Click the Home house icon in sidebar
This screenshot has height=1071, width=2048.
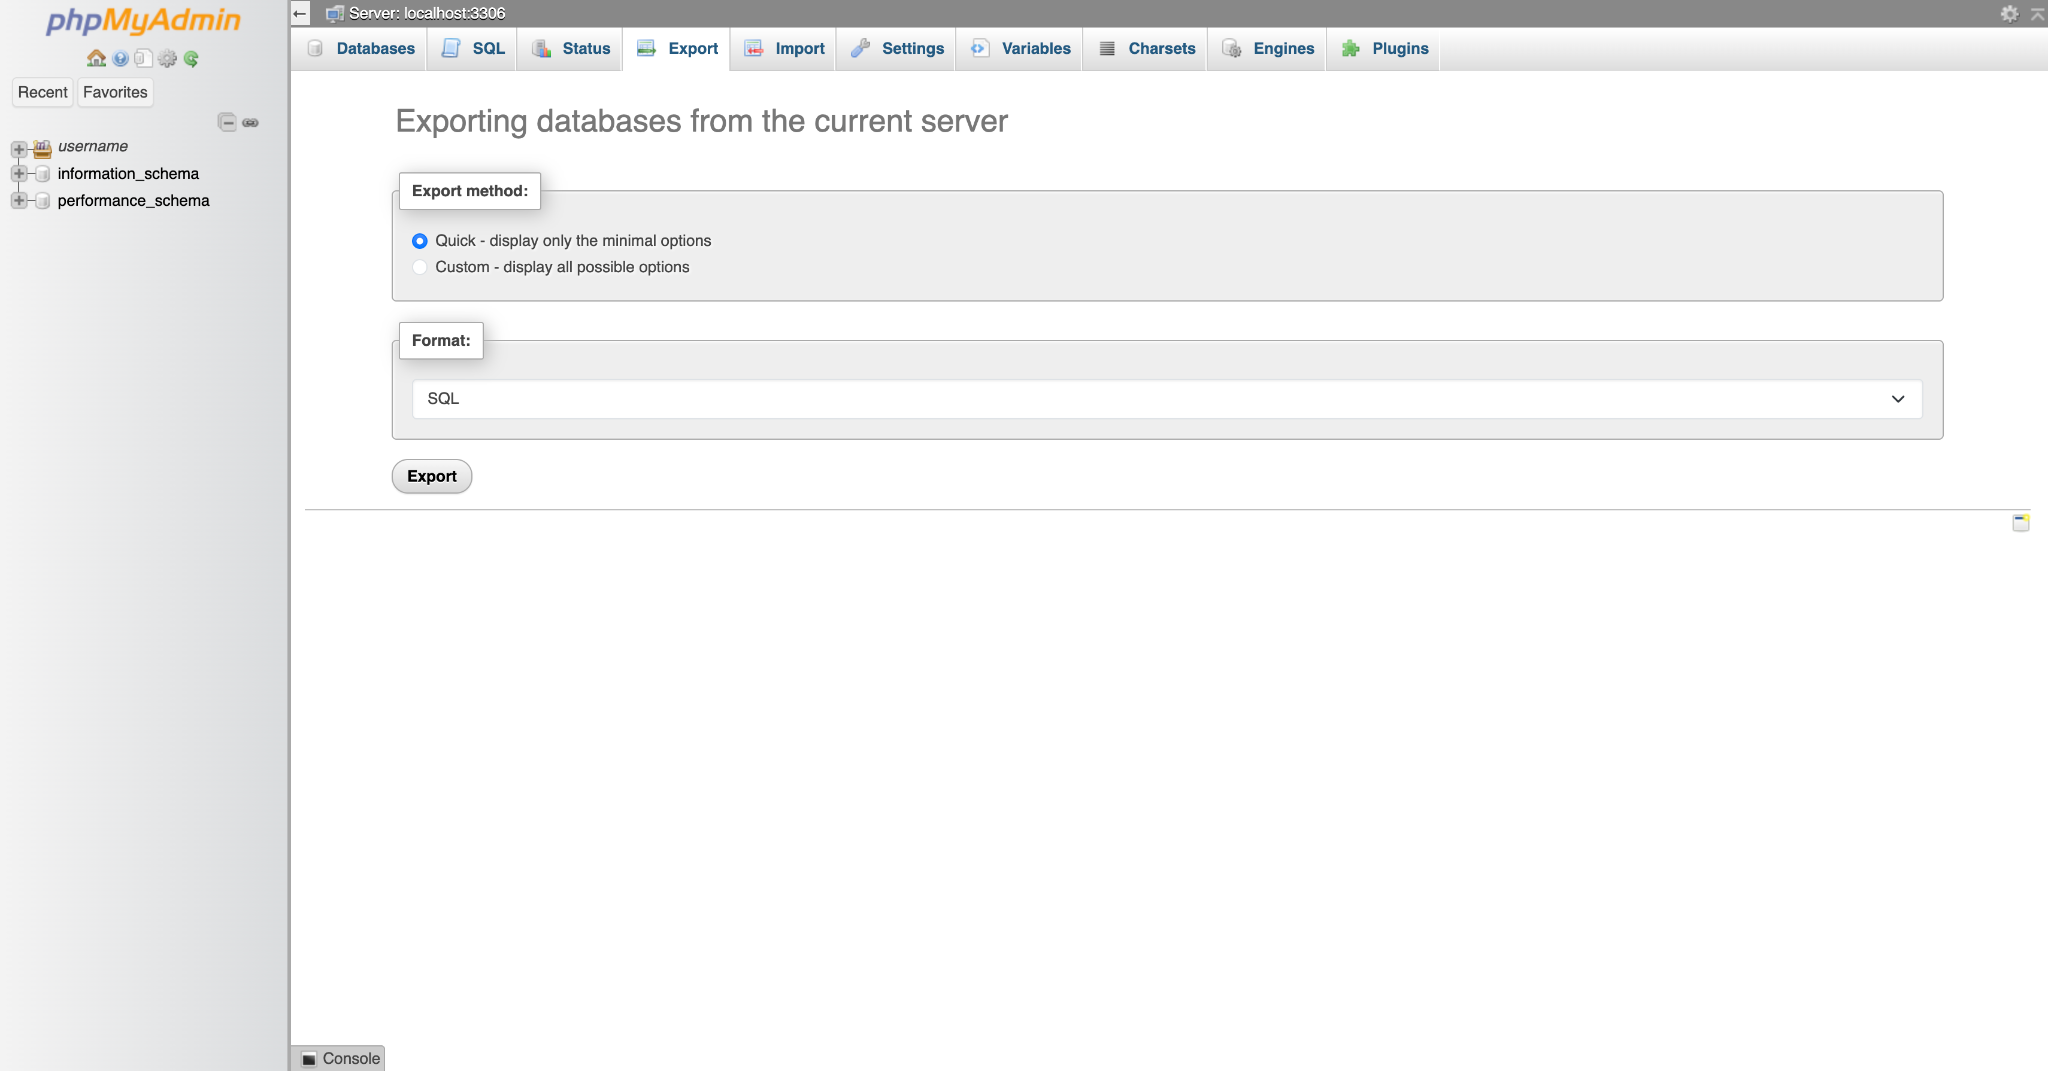point(96,58)
